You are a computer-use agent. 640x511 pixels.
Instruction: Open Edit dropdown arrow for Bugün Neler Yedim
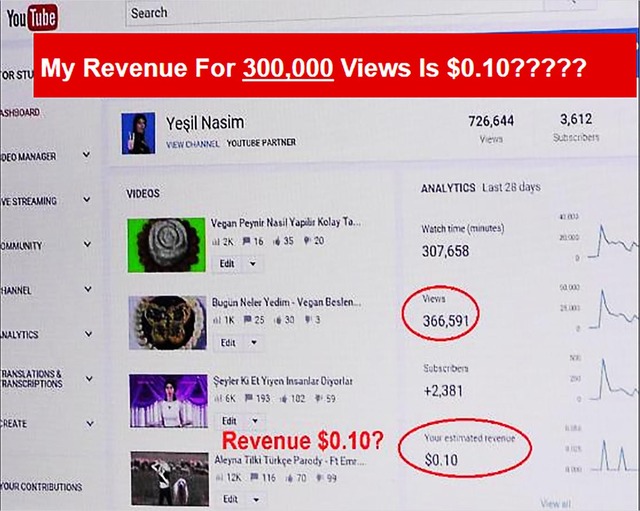[x=252, y=342]
